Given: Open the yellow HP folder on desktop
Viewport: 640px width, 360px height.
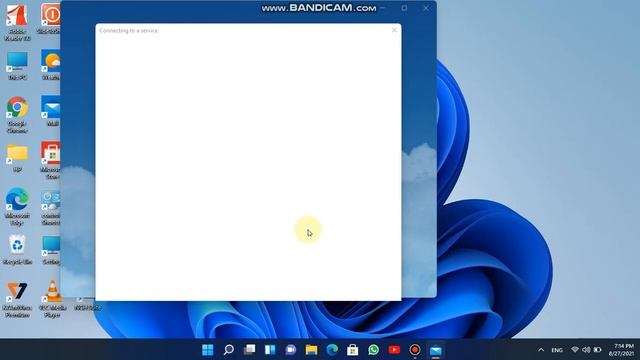Looking at the screenshot, I should [x=17, y=157].
